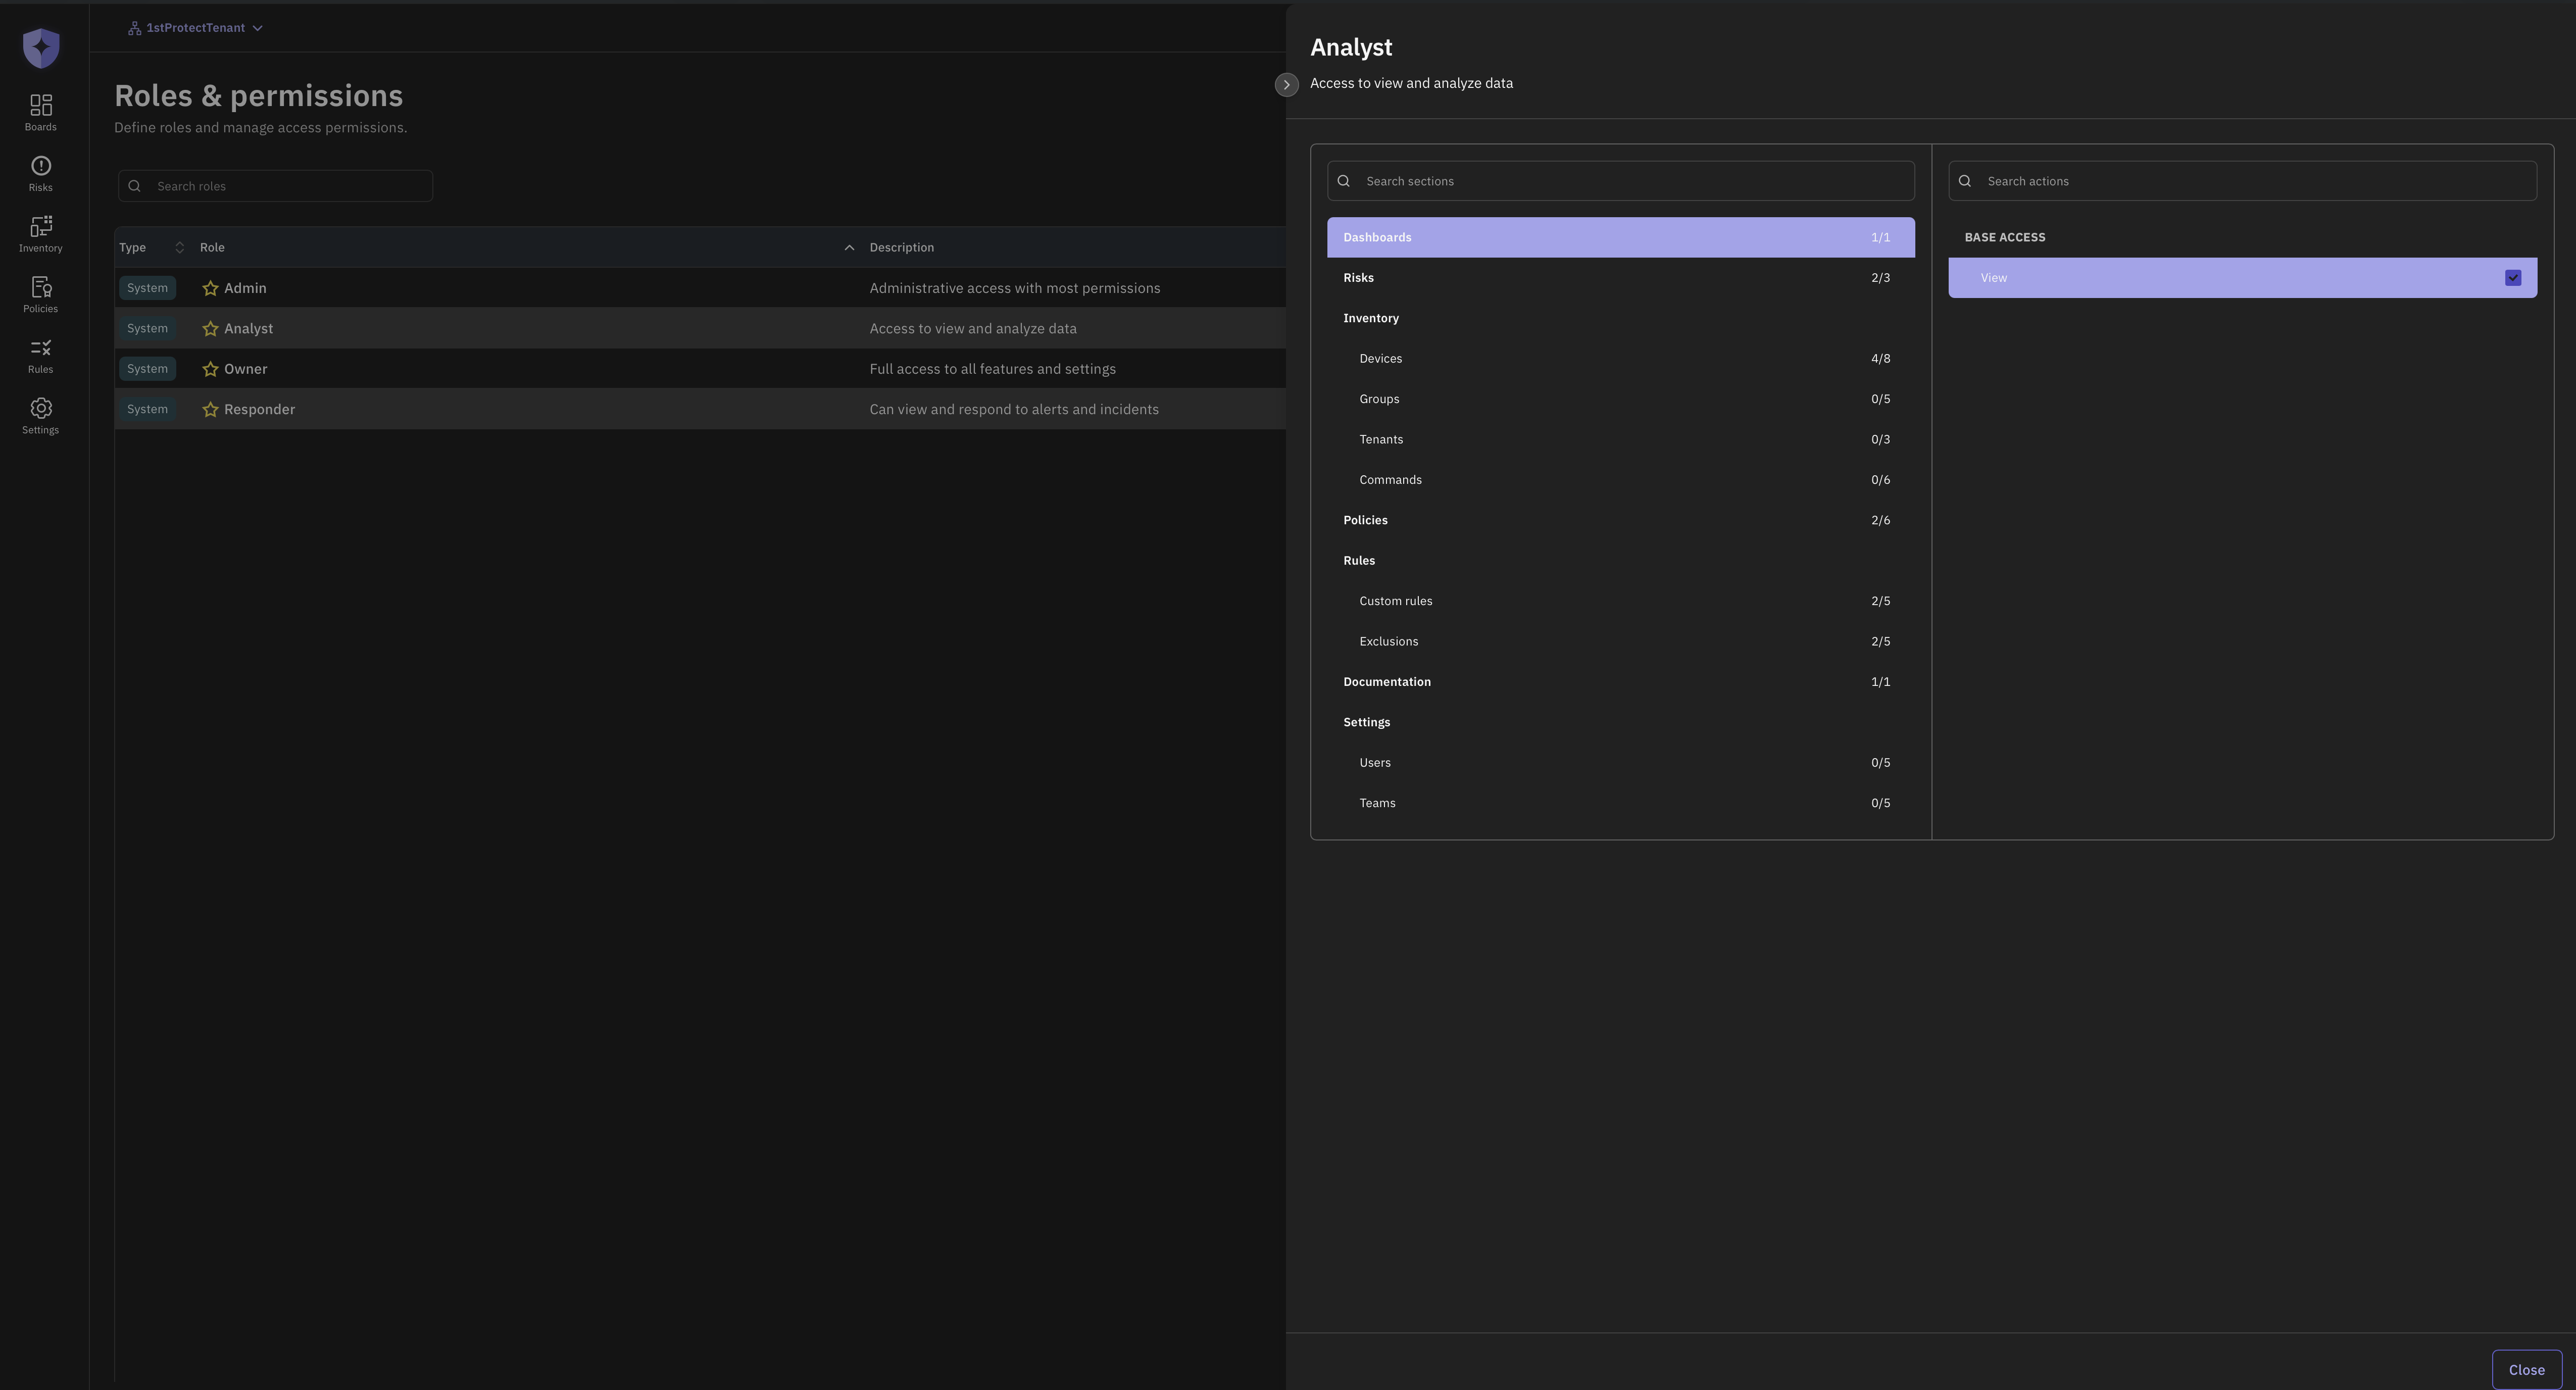Click 'Can view and respond to alerts' description
Screen dimensions: 2576x1390
coord(1014,409)
